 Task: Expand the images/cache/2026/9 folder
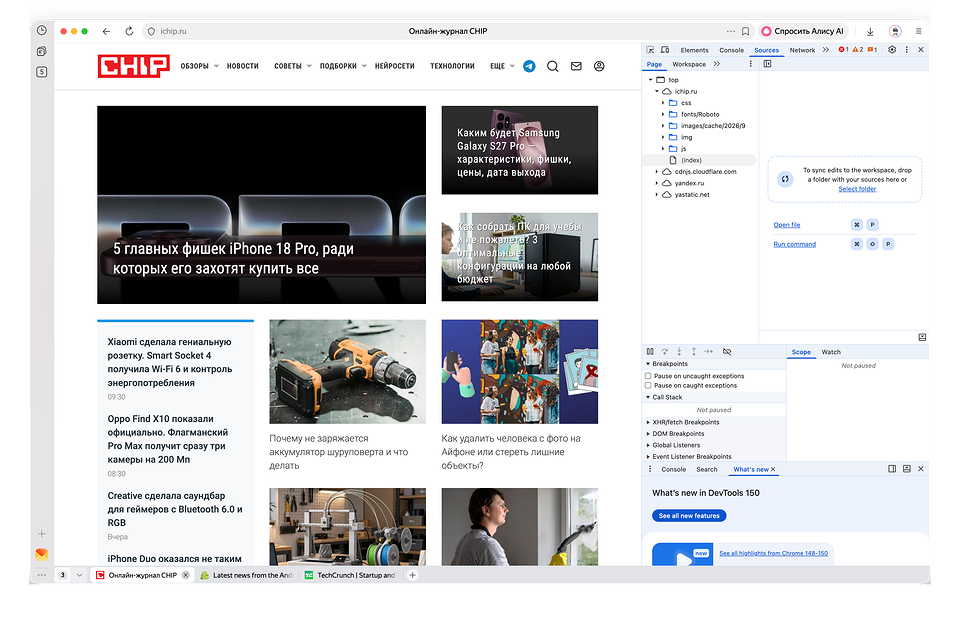pyautogui.click(x=663, y=125)
